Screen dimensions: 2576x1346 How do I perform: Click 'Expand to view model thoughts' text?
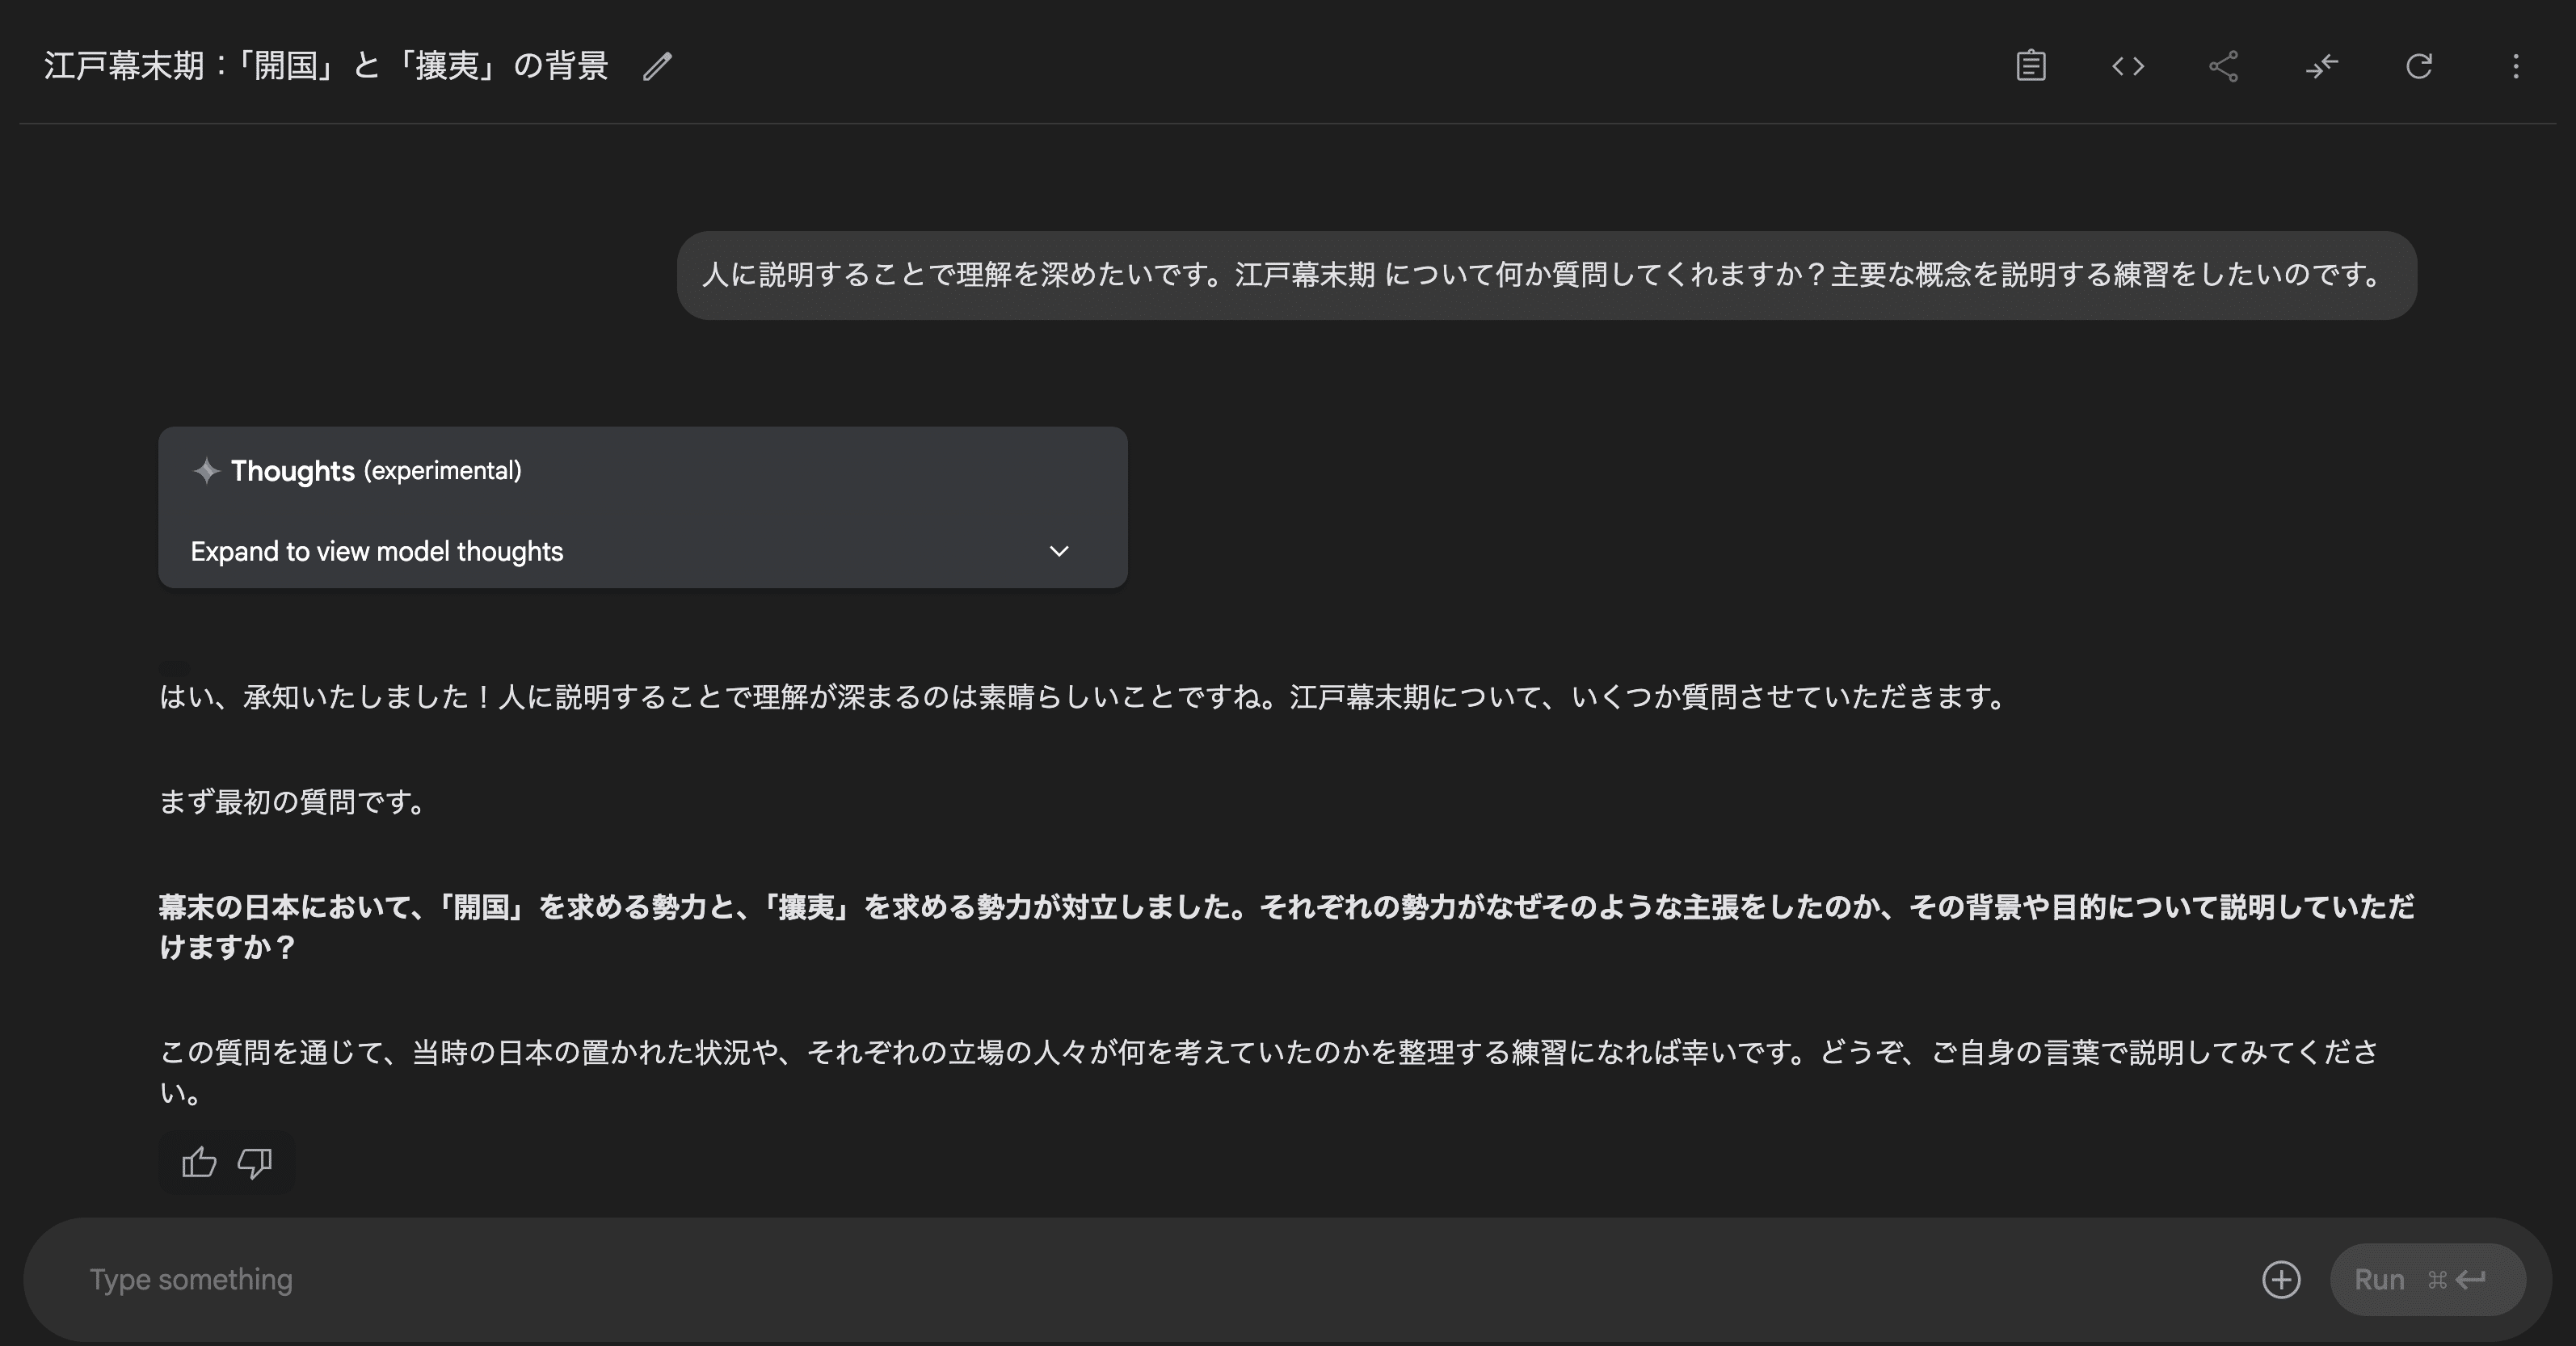[x=377, y=551]
